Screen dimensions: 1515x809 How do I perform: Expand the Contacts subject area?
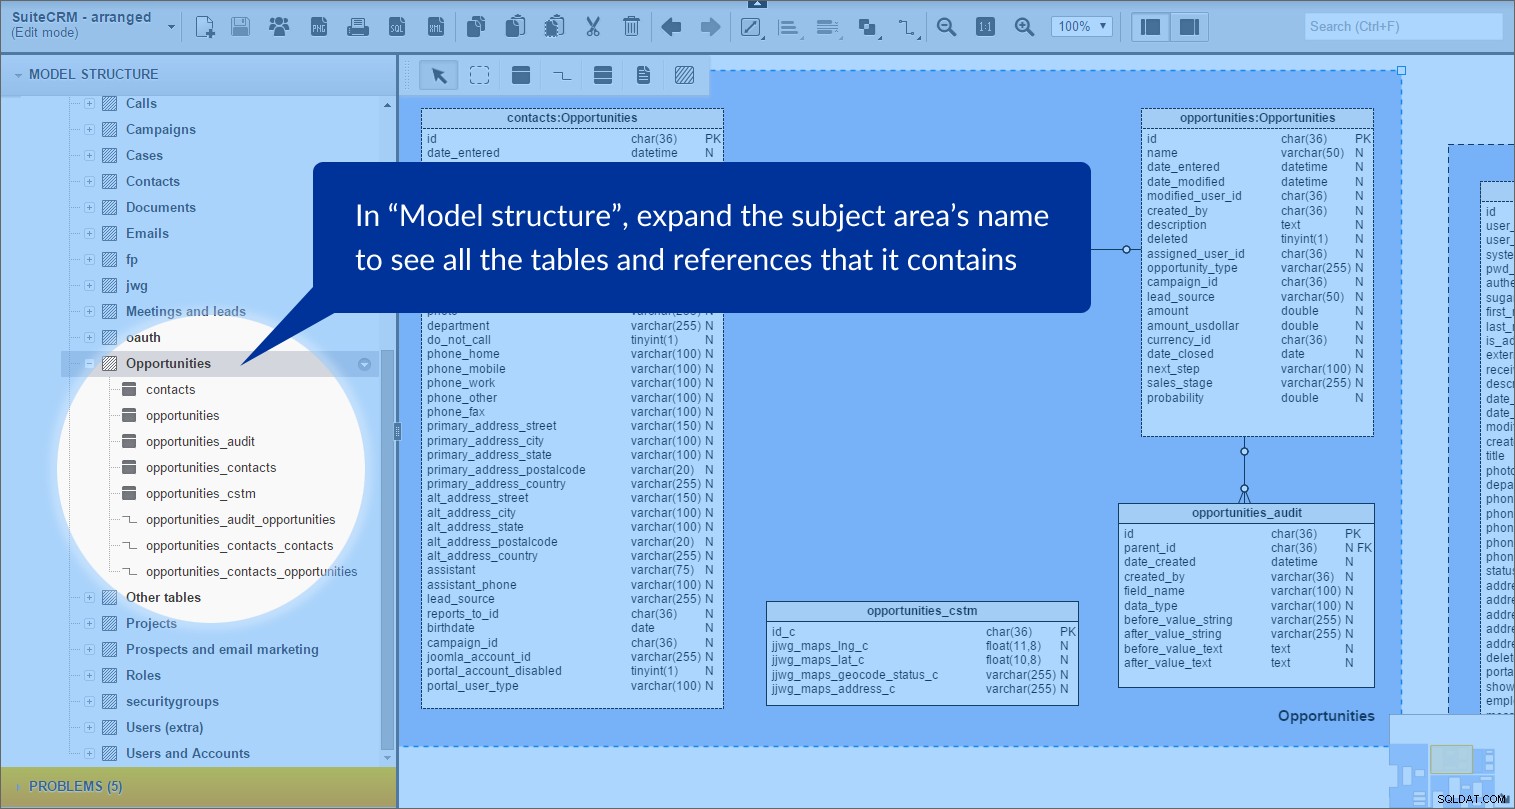click(89, 182)
